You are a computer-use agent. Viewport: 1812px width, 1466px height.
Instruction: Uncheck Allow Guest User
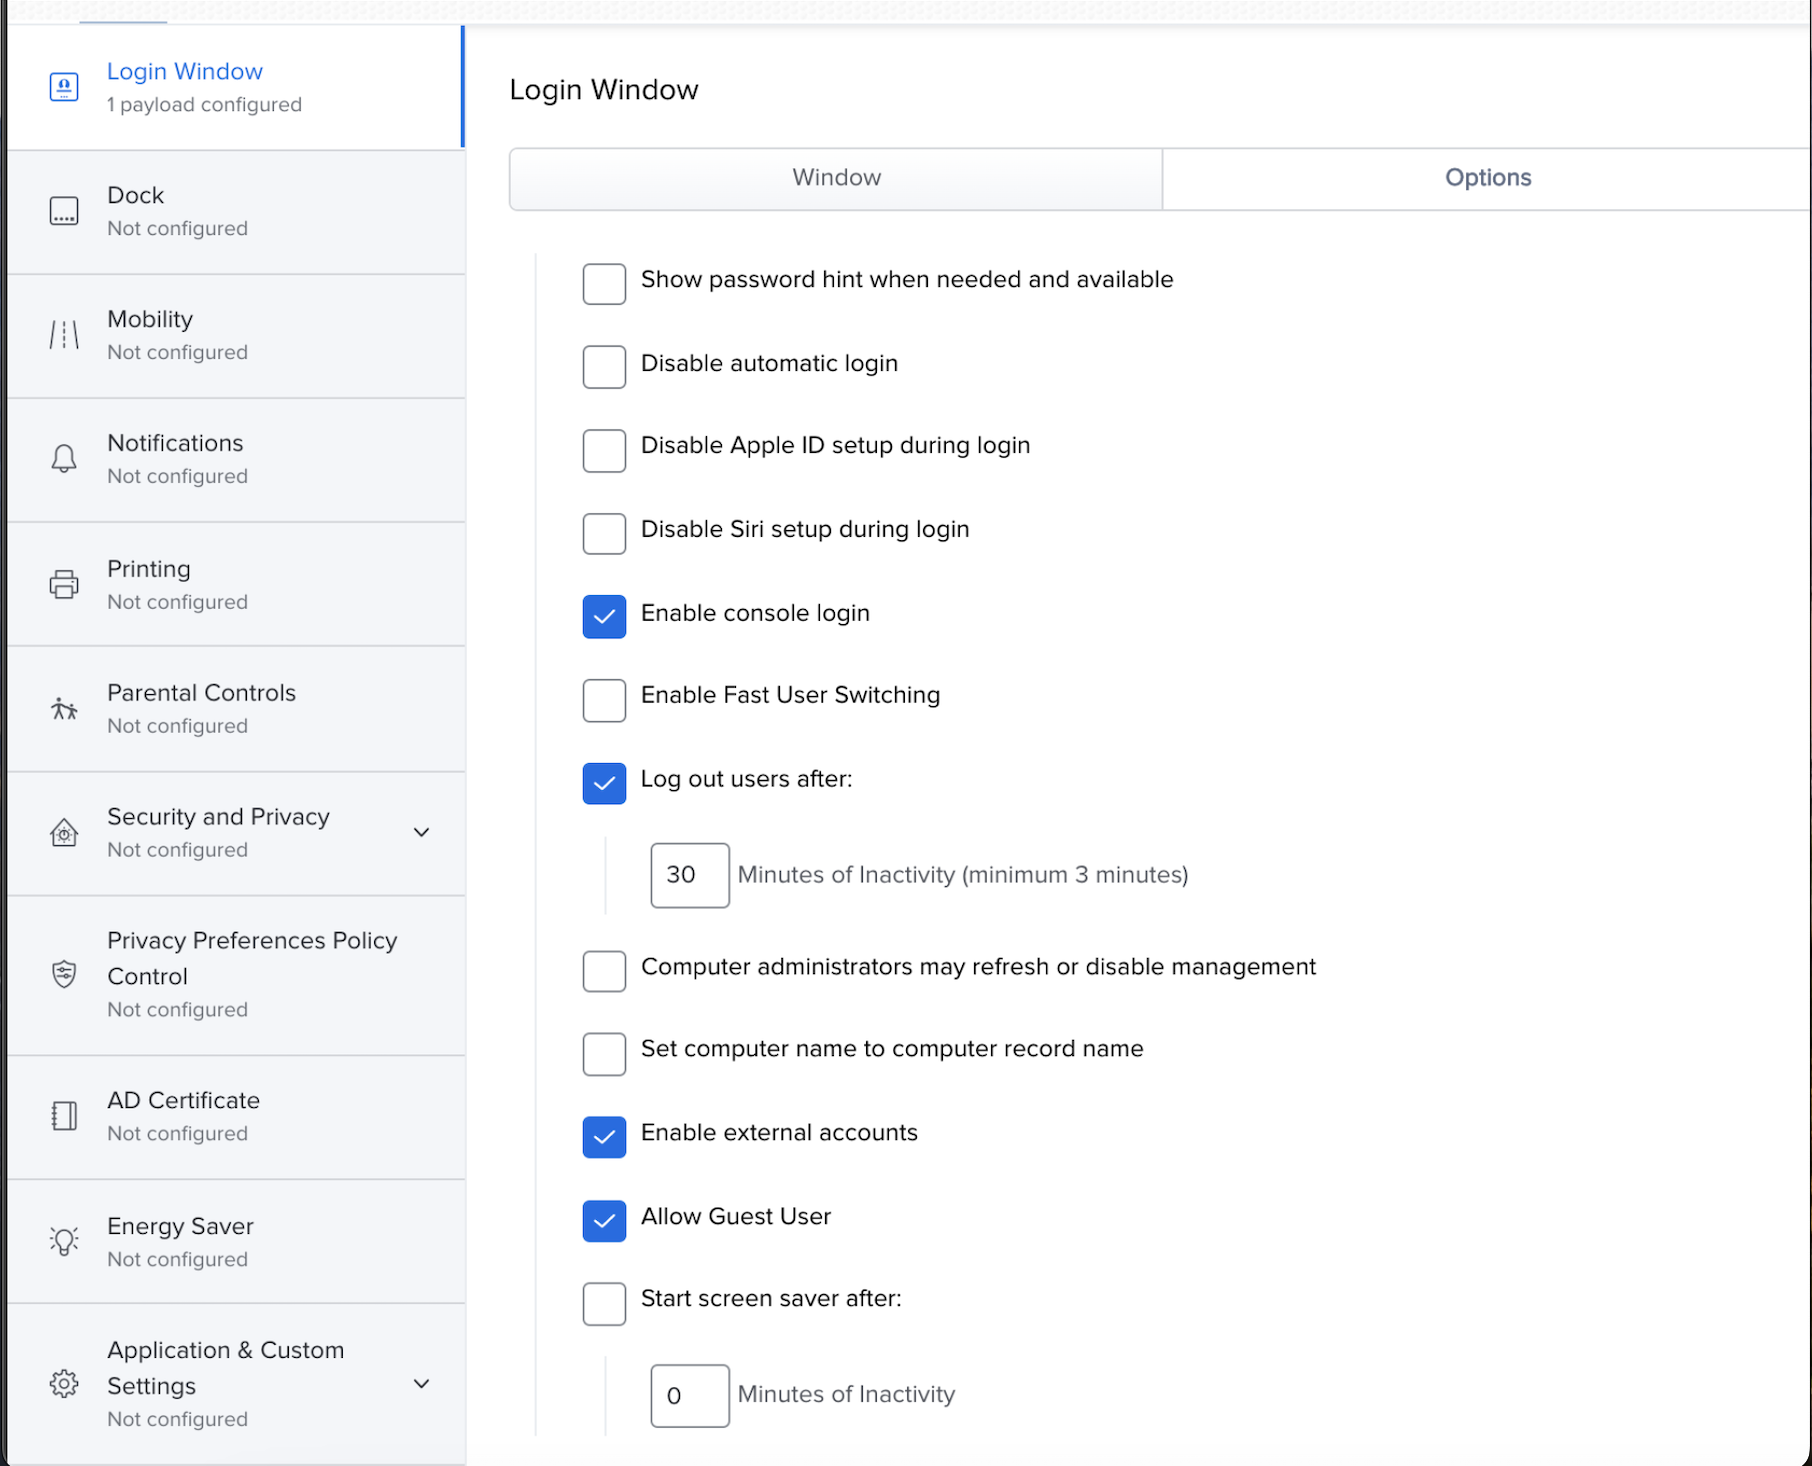point(604,1221)
